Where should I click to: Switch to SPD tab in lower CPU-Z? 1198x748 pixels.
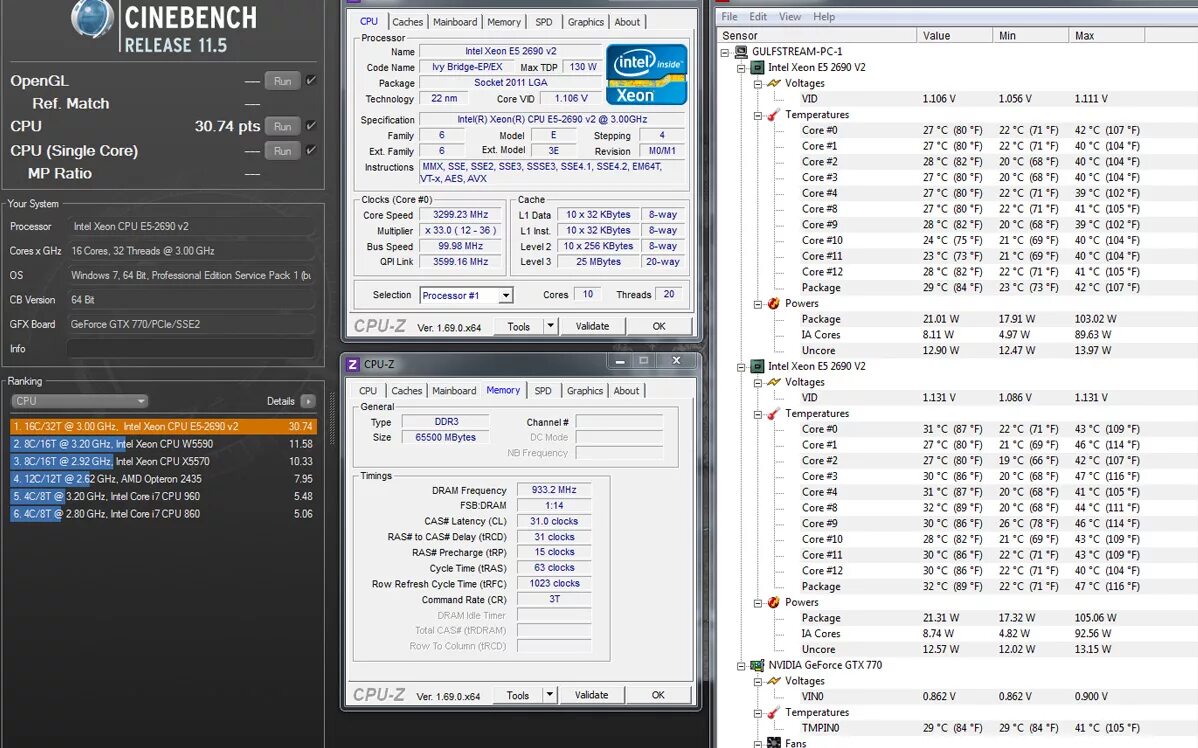pyautogui.click(x=542, y=390)
